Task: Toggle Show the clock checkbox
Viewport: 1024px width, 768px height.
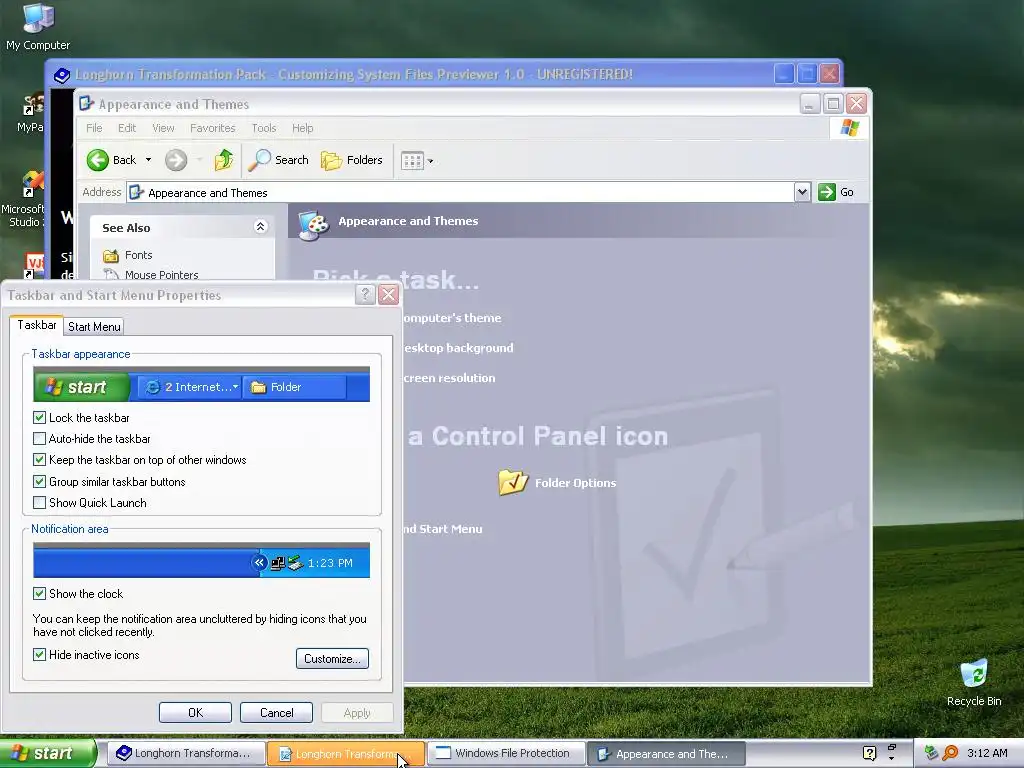Action: tap(39, 594)
